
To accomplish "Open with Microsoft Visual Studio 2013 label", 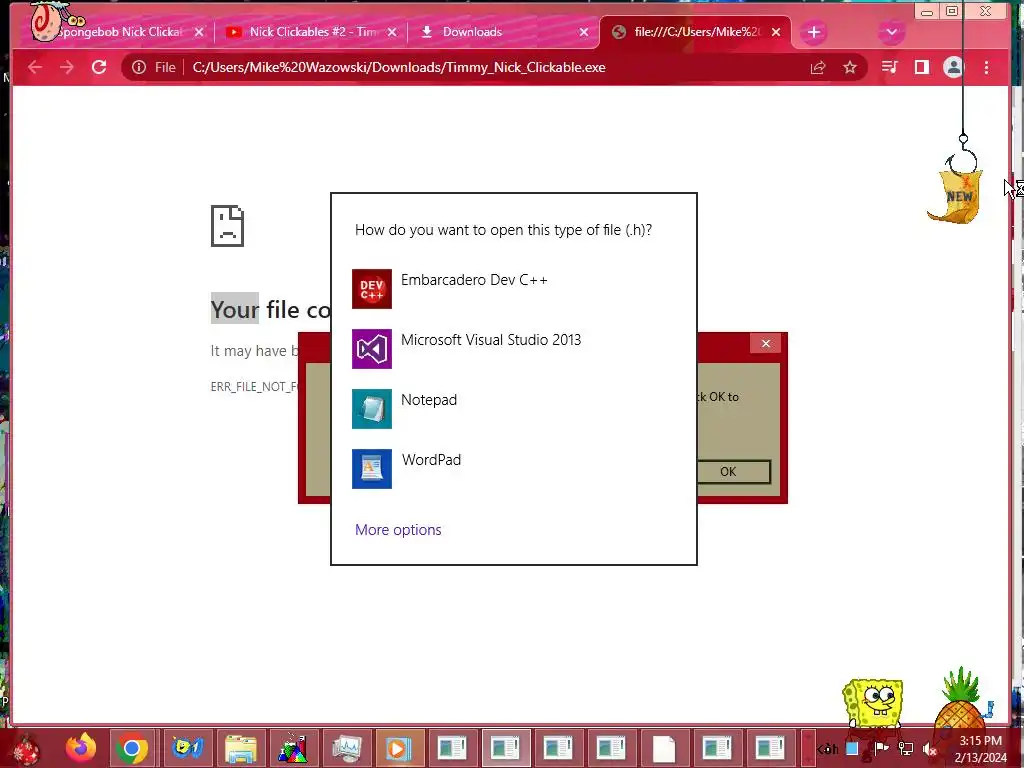I will pos(491,340).
